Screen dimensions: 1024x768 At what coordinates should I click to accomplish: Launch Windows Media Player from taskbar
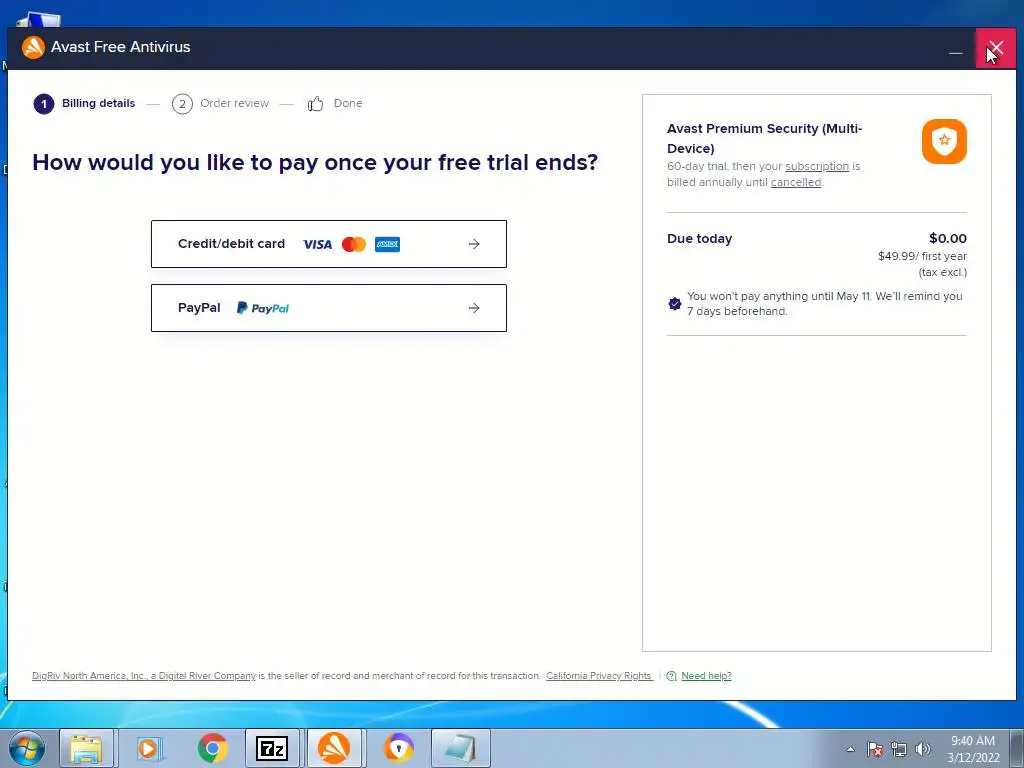click(x=149, y=748)
